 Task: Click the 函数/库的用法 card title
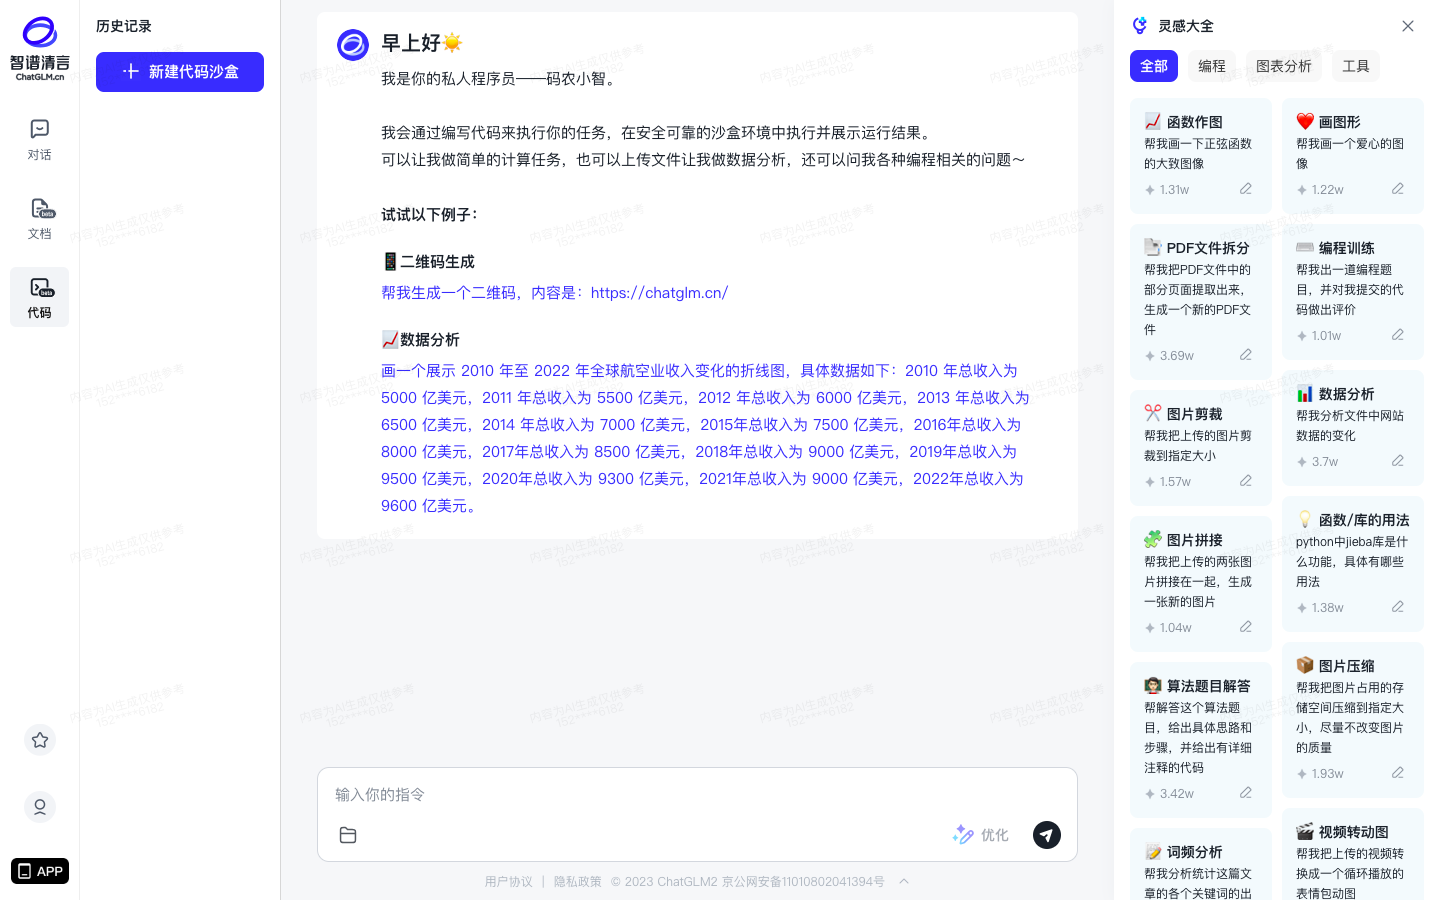(1364, 520)
